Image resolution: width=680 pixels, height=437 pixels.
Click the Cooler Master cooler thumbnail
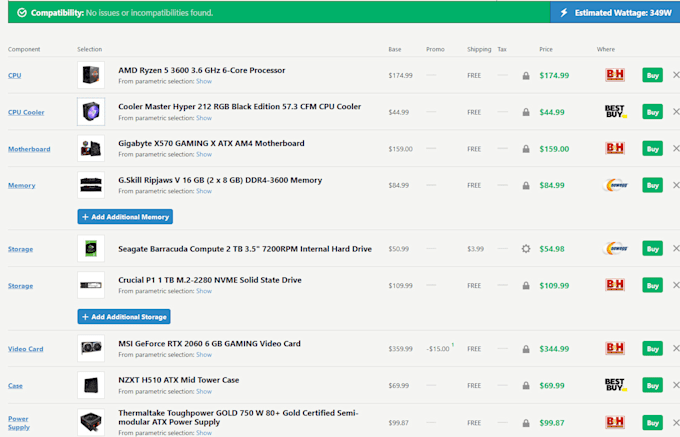pos(91,111)
